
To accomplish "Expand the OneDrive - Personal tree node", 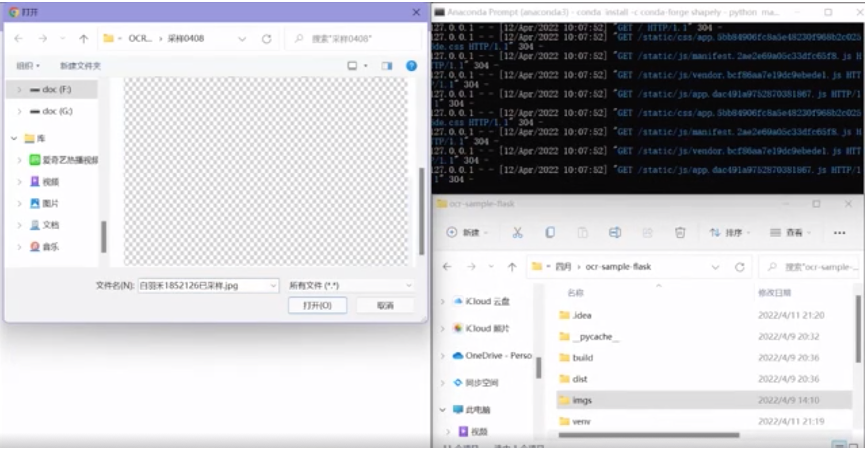I will click(x=443, y=356).
